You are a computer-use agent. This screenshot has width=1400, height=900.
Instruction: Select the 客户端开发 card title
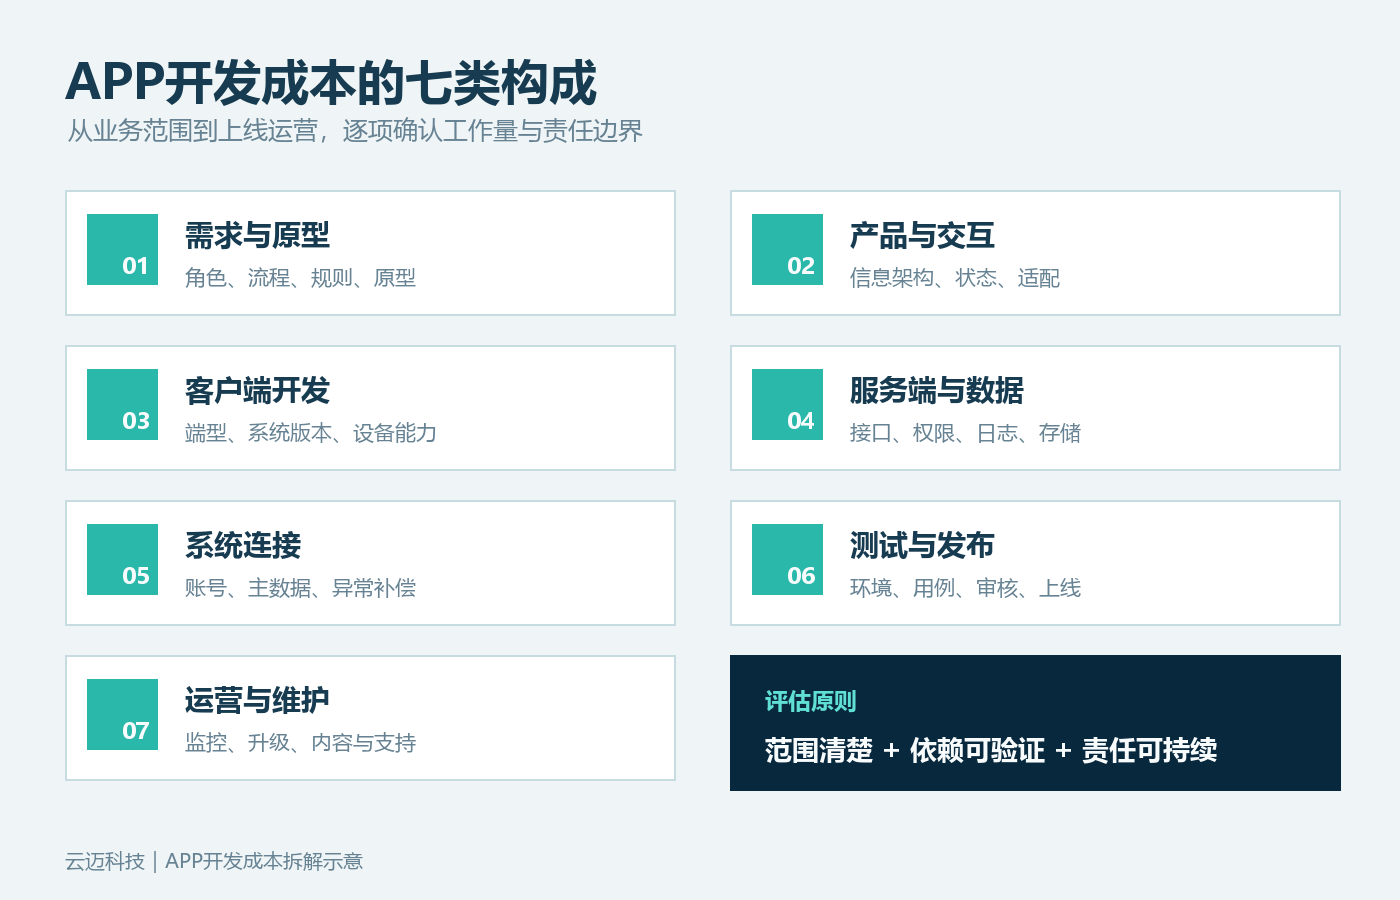coord(257,391)
